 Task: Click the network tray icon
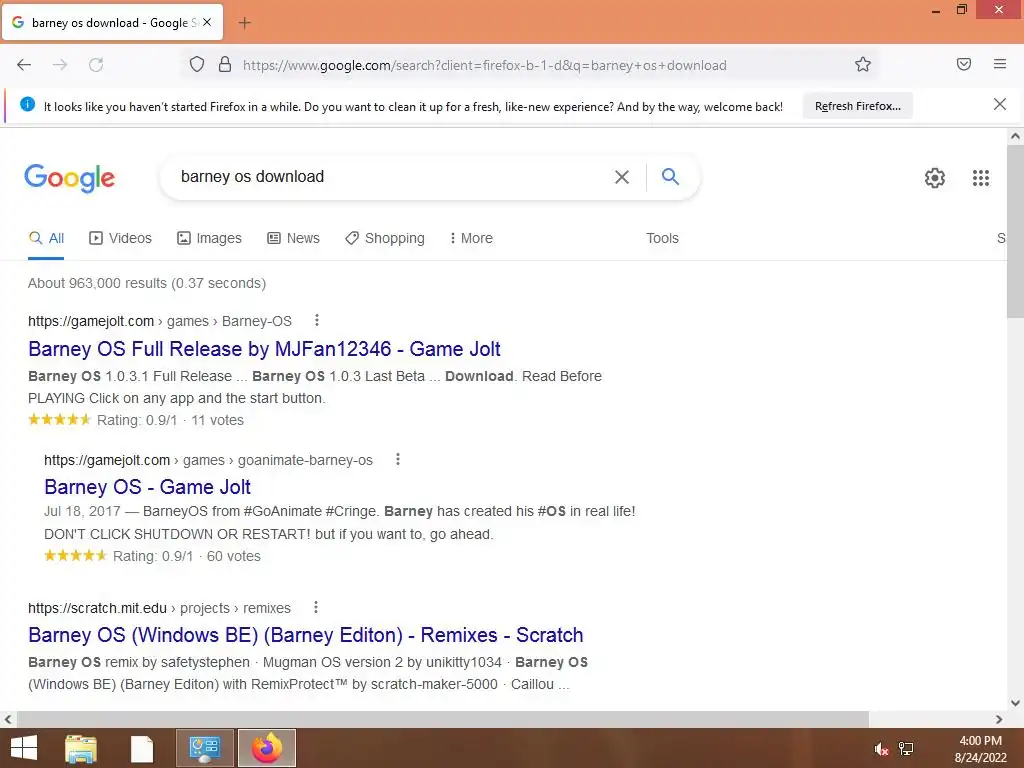[906, 749]
